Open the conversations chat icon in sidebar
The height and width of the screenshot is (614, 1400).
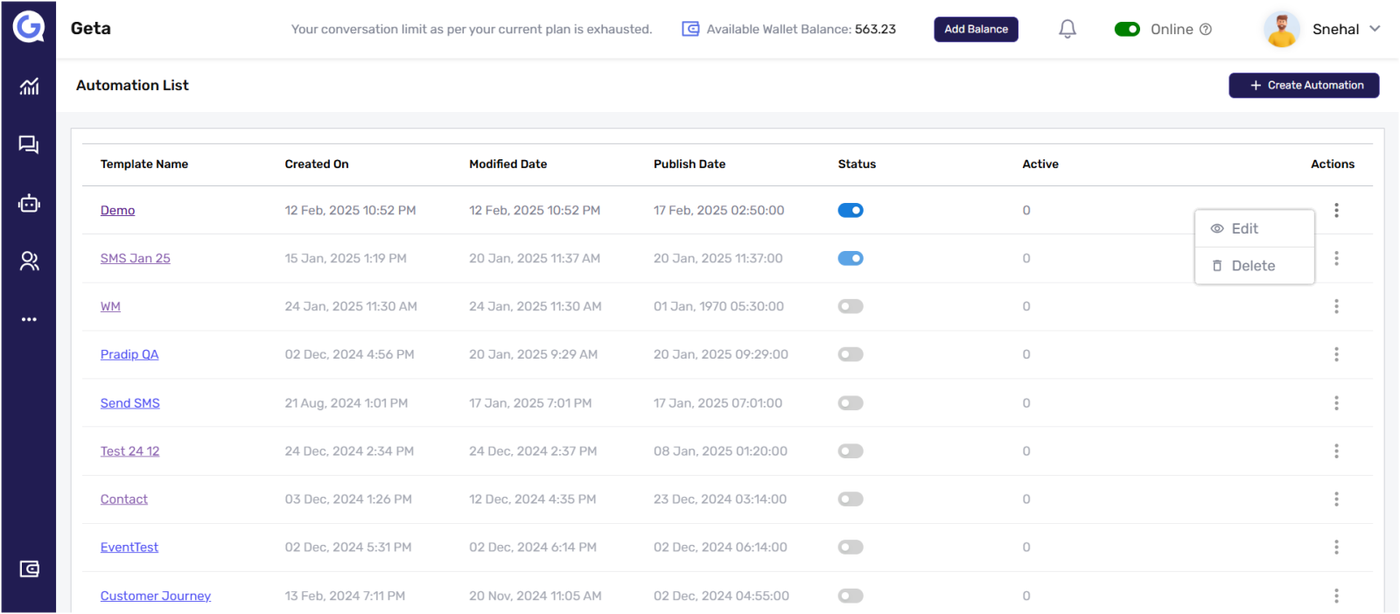pyautogui.click(x=29, y=145)
